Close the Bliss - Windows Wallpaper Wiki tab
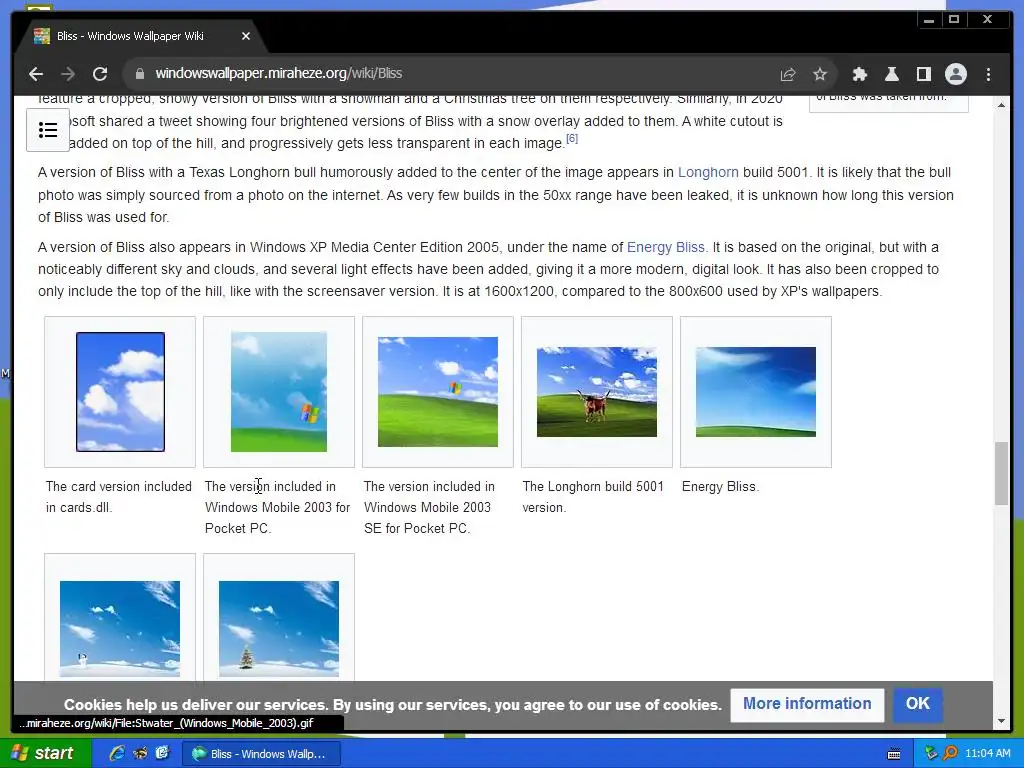 (x=246, y=36)
